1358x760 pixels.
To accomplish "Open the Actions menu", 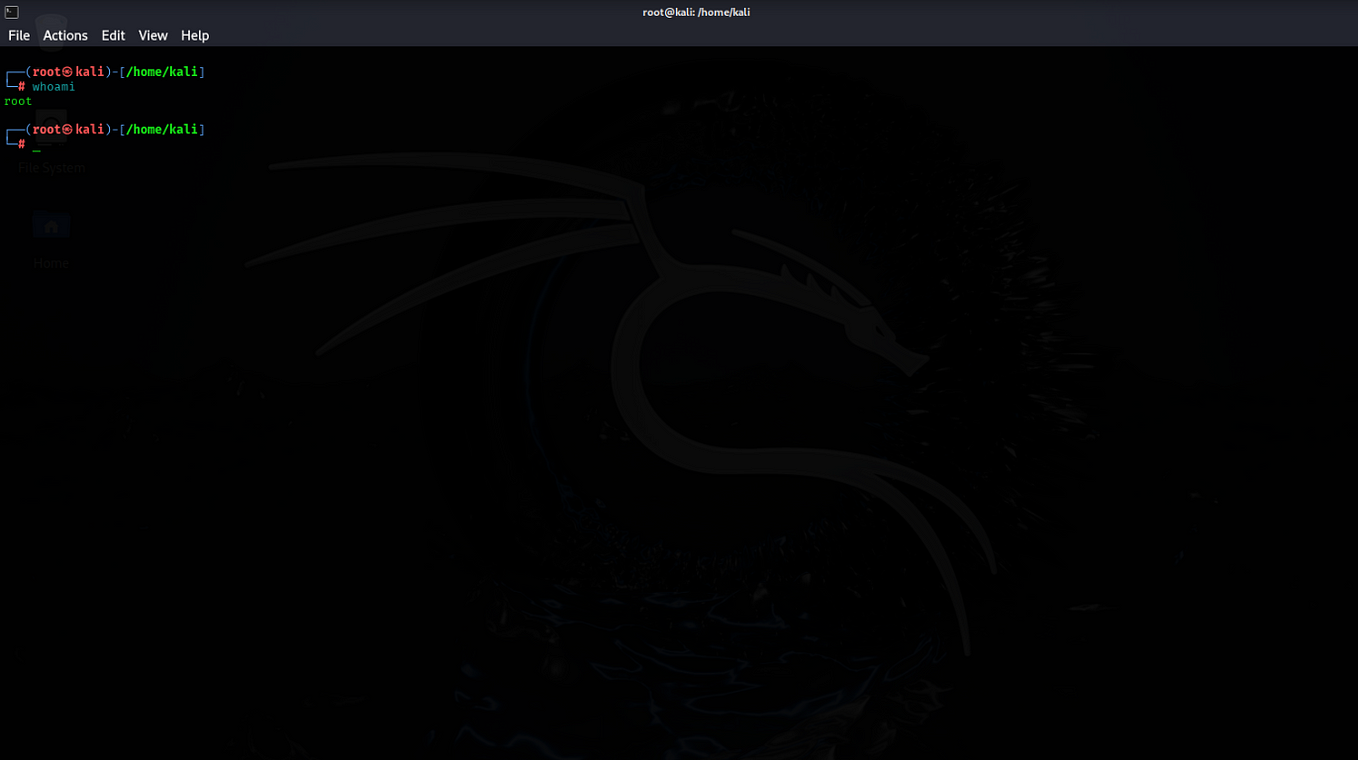I will [65, 35].
